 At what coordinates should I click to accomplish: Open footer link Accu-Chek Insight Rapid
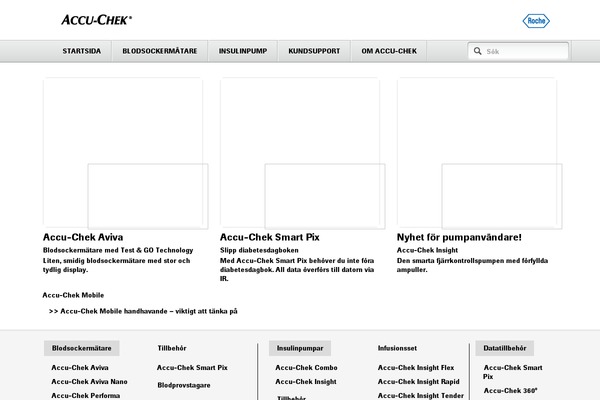(419, 382)
